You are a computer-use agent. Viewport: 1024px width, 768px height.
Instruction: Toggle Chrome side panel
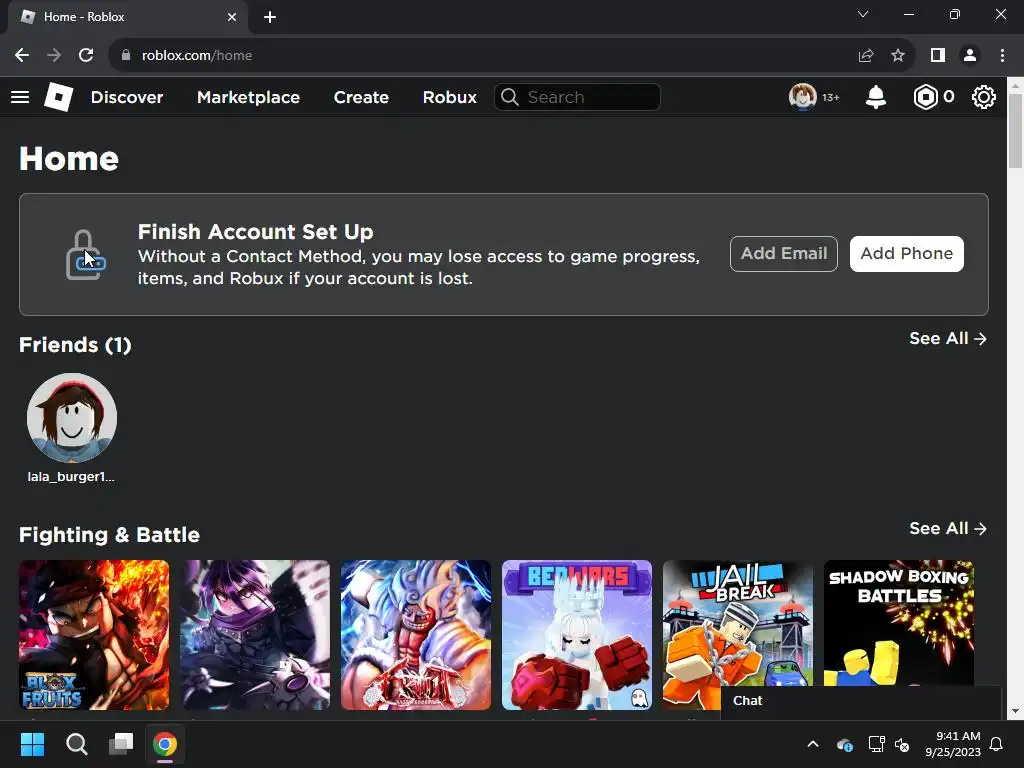click(938, 56)
